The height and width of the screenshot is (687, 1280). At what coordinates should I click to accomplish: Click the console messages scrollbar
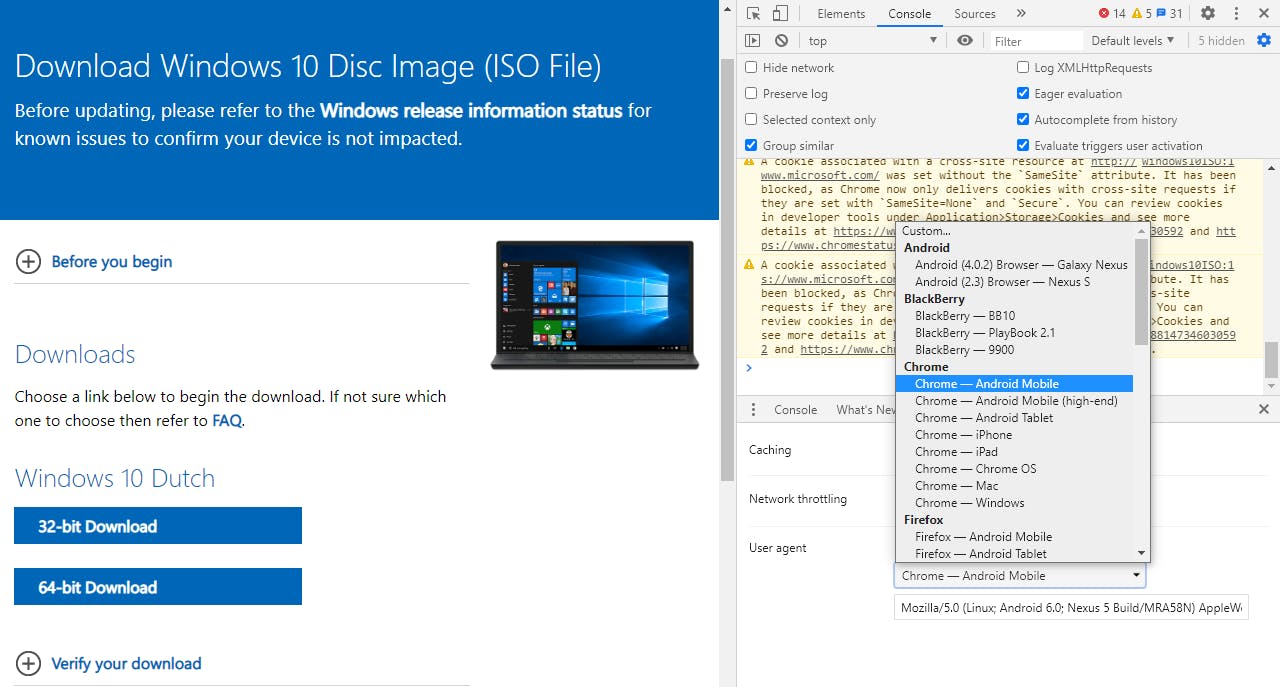point(1271,360)
